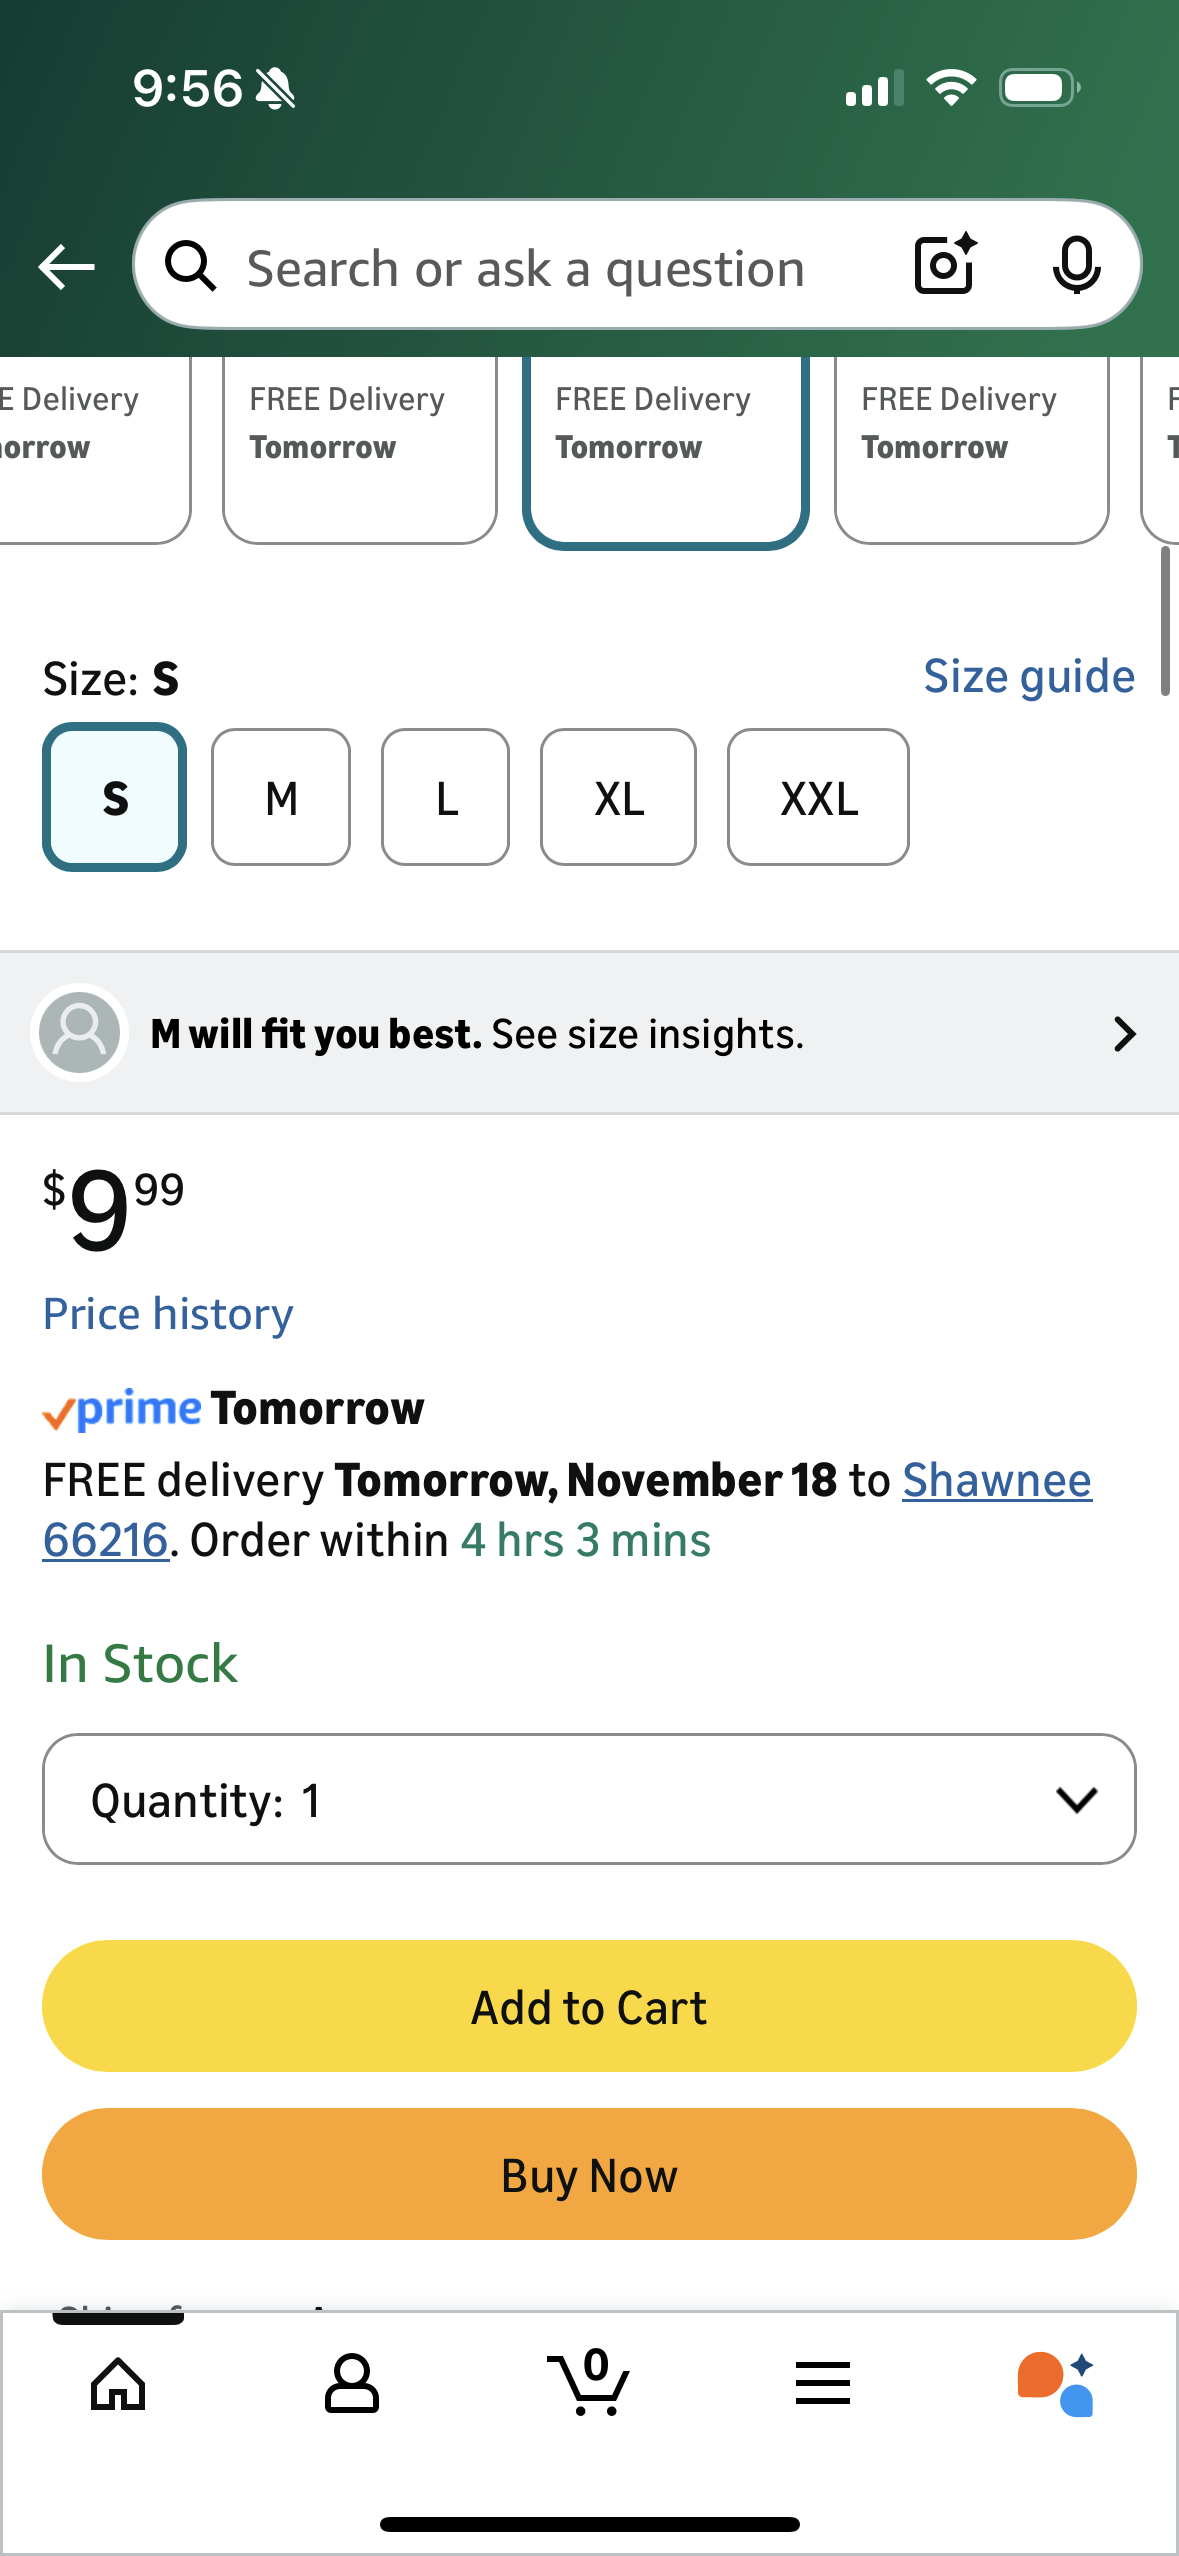The width and height of the screenshot is (1179, 2556).
Task: Open the Quantity dropdown
Action: [589, 1799]
